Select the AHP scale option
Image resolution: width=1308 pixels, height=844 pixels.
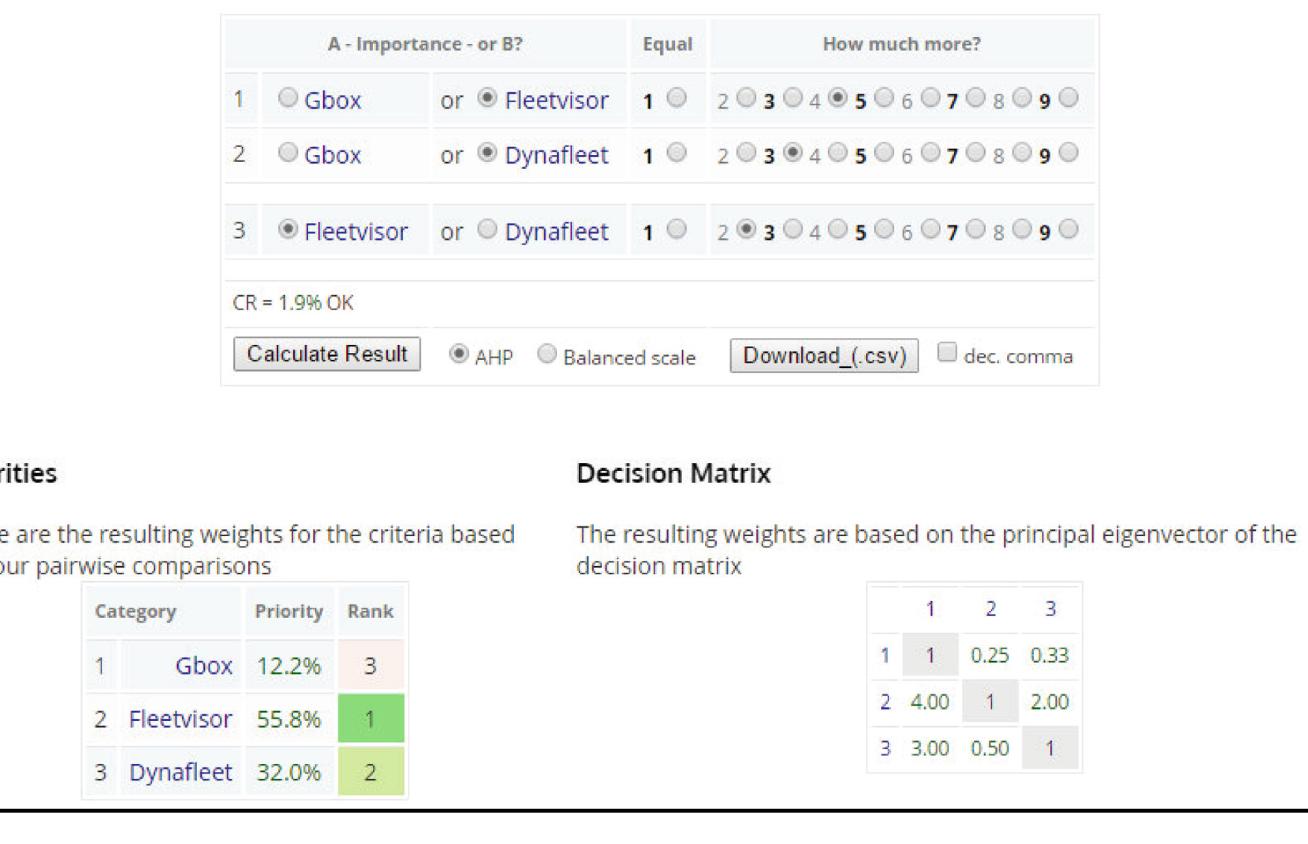[x=460, y=354]
